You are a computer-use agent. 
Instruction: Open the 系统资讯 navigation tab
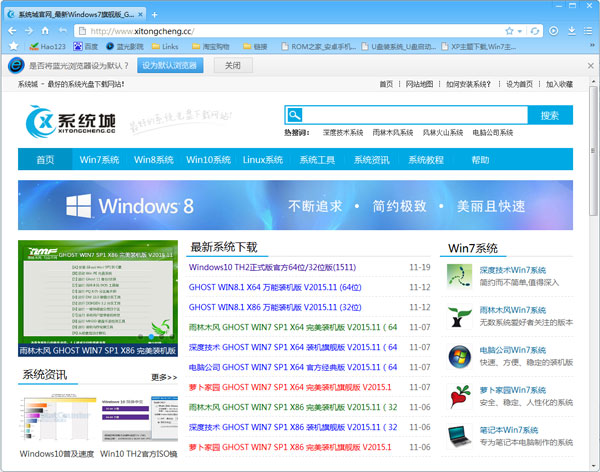tap(371, 159)
